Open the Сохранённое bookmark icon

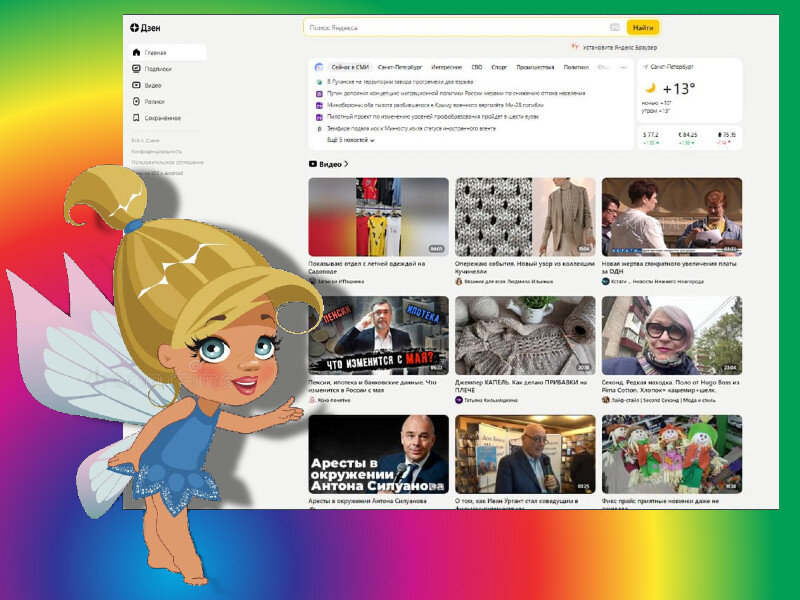pos(136,117)
